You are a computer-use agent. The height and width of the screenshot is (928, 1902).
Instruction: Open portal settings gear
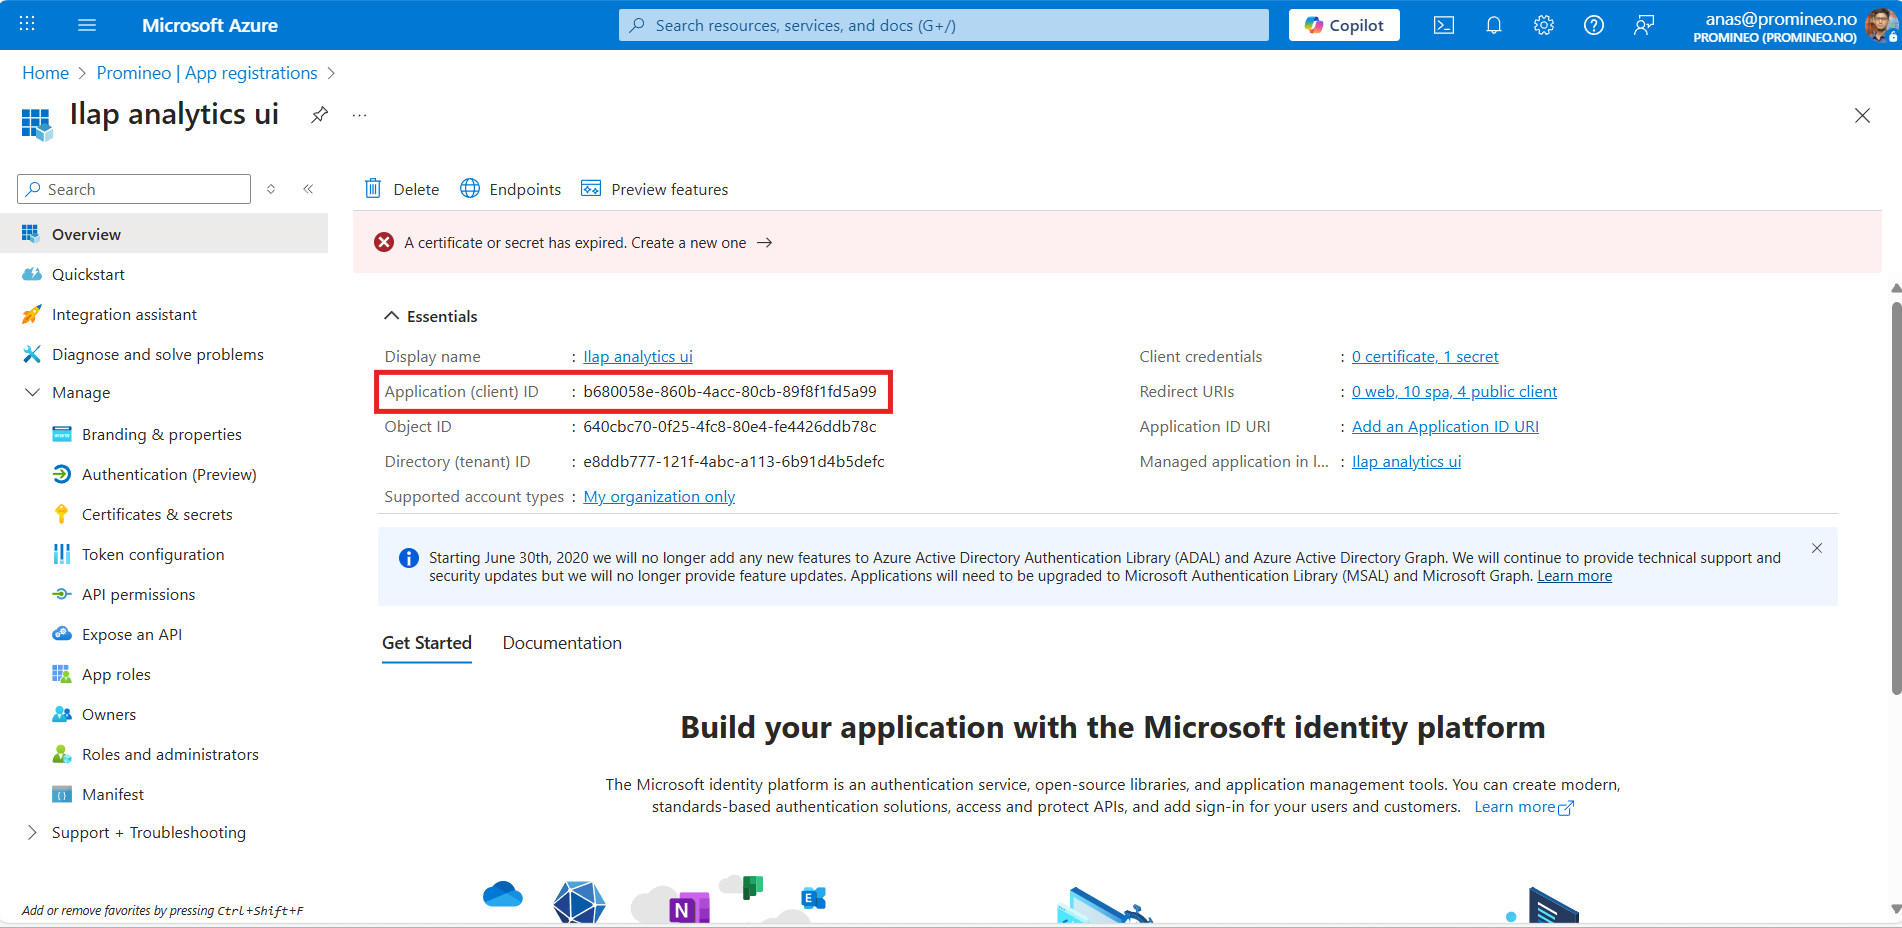pyautogui.click(x=1544, y=25)
